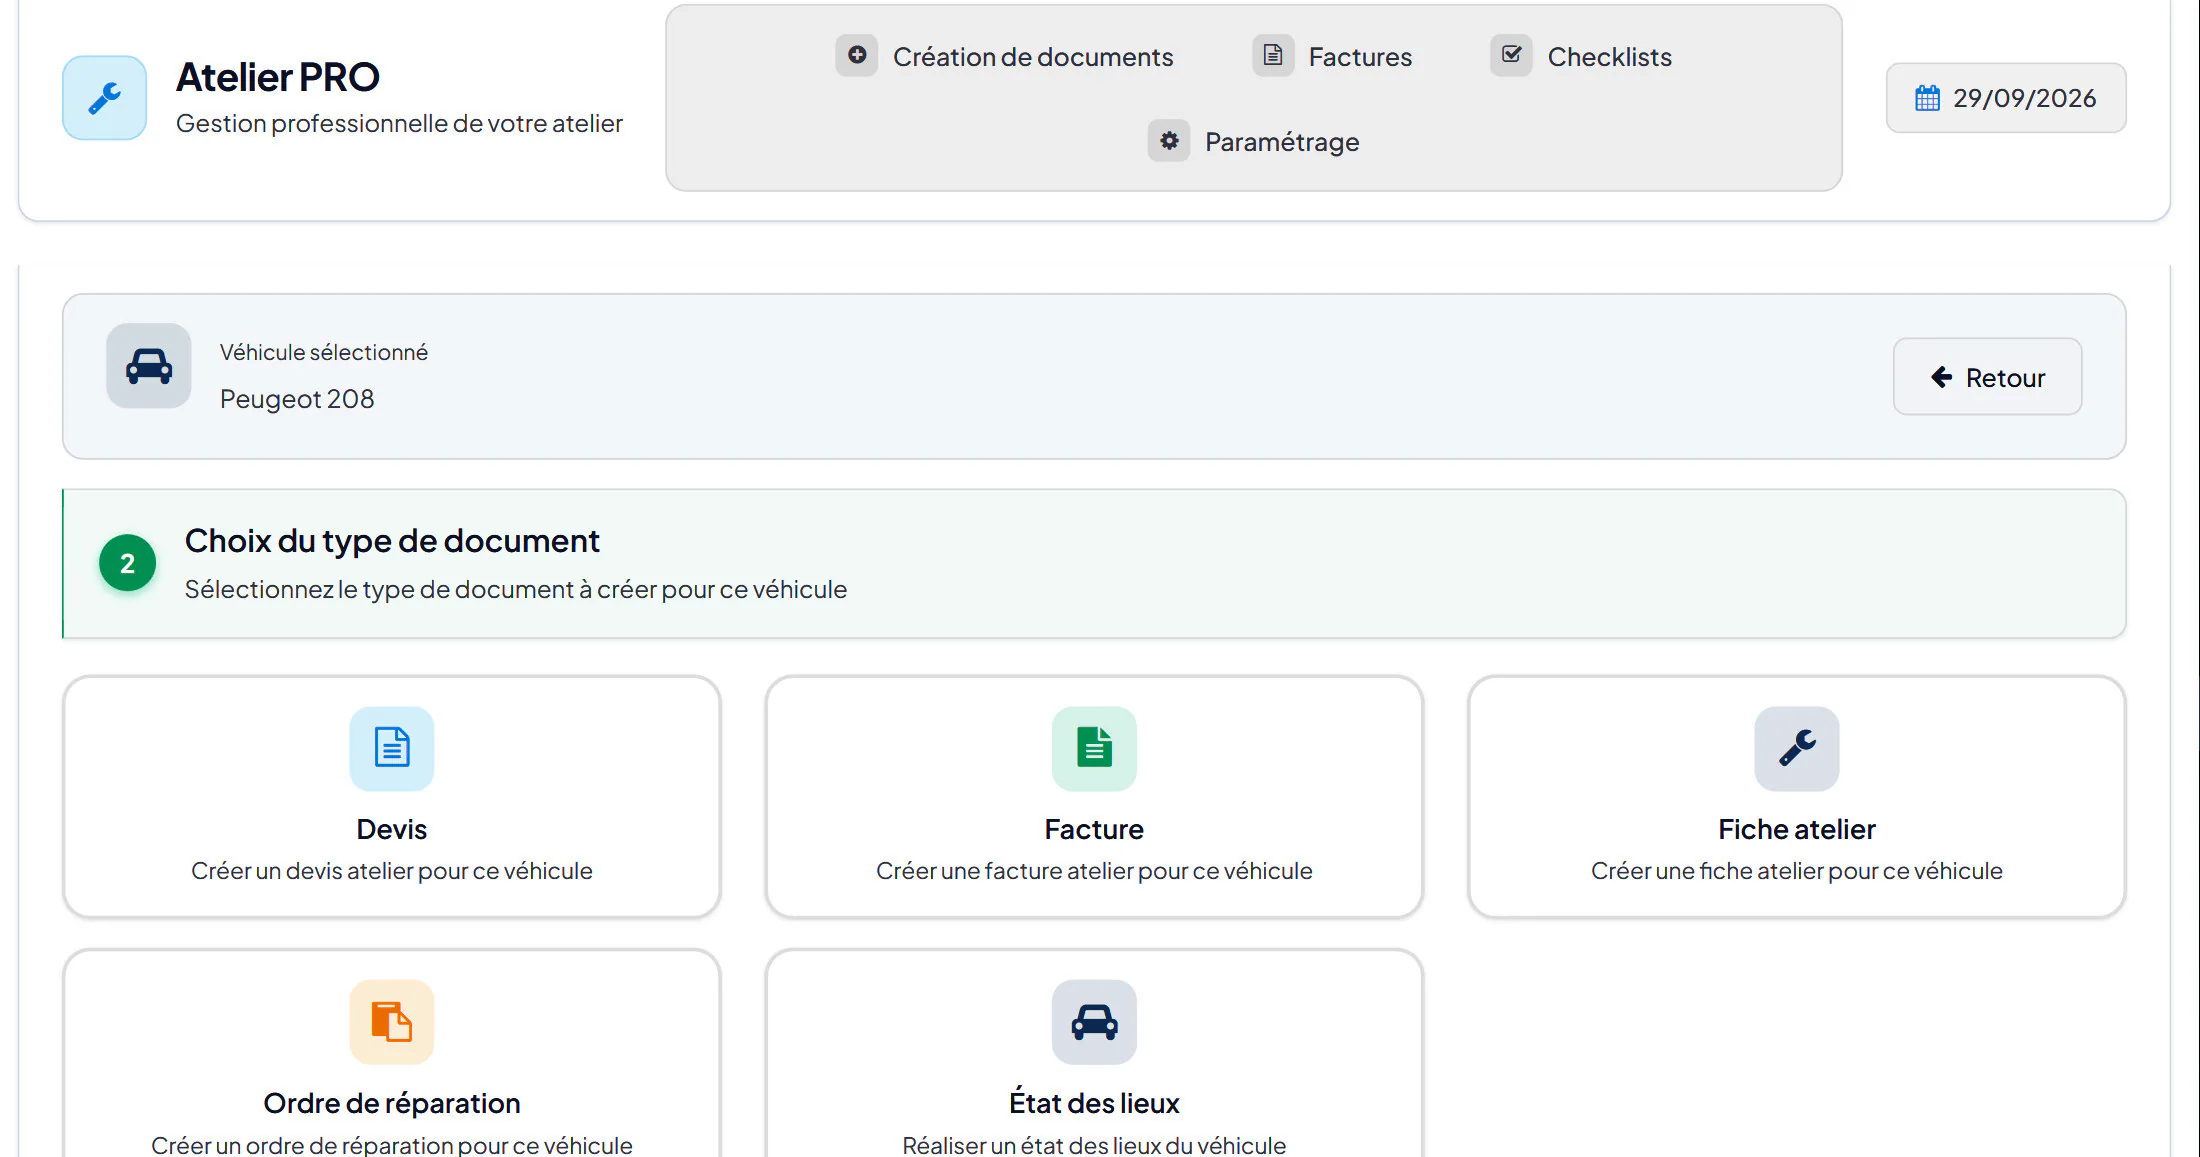2200x1157 pixels.
Task: Select the État des lieux card title
Action: [x=1094, y=1103]
